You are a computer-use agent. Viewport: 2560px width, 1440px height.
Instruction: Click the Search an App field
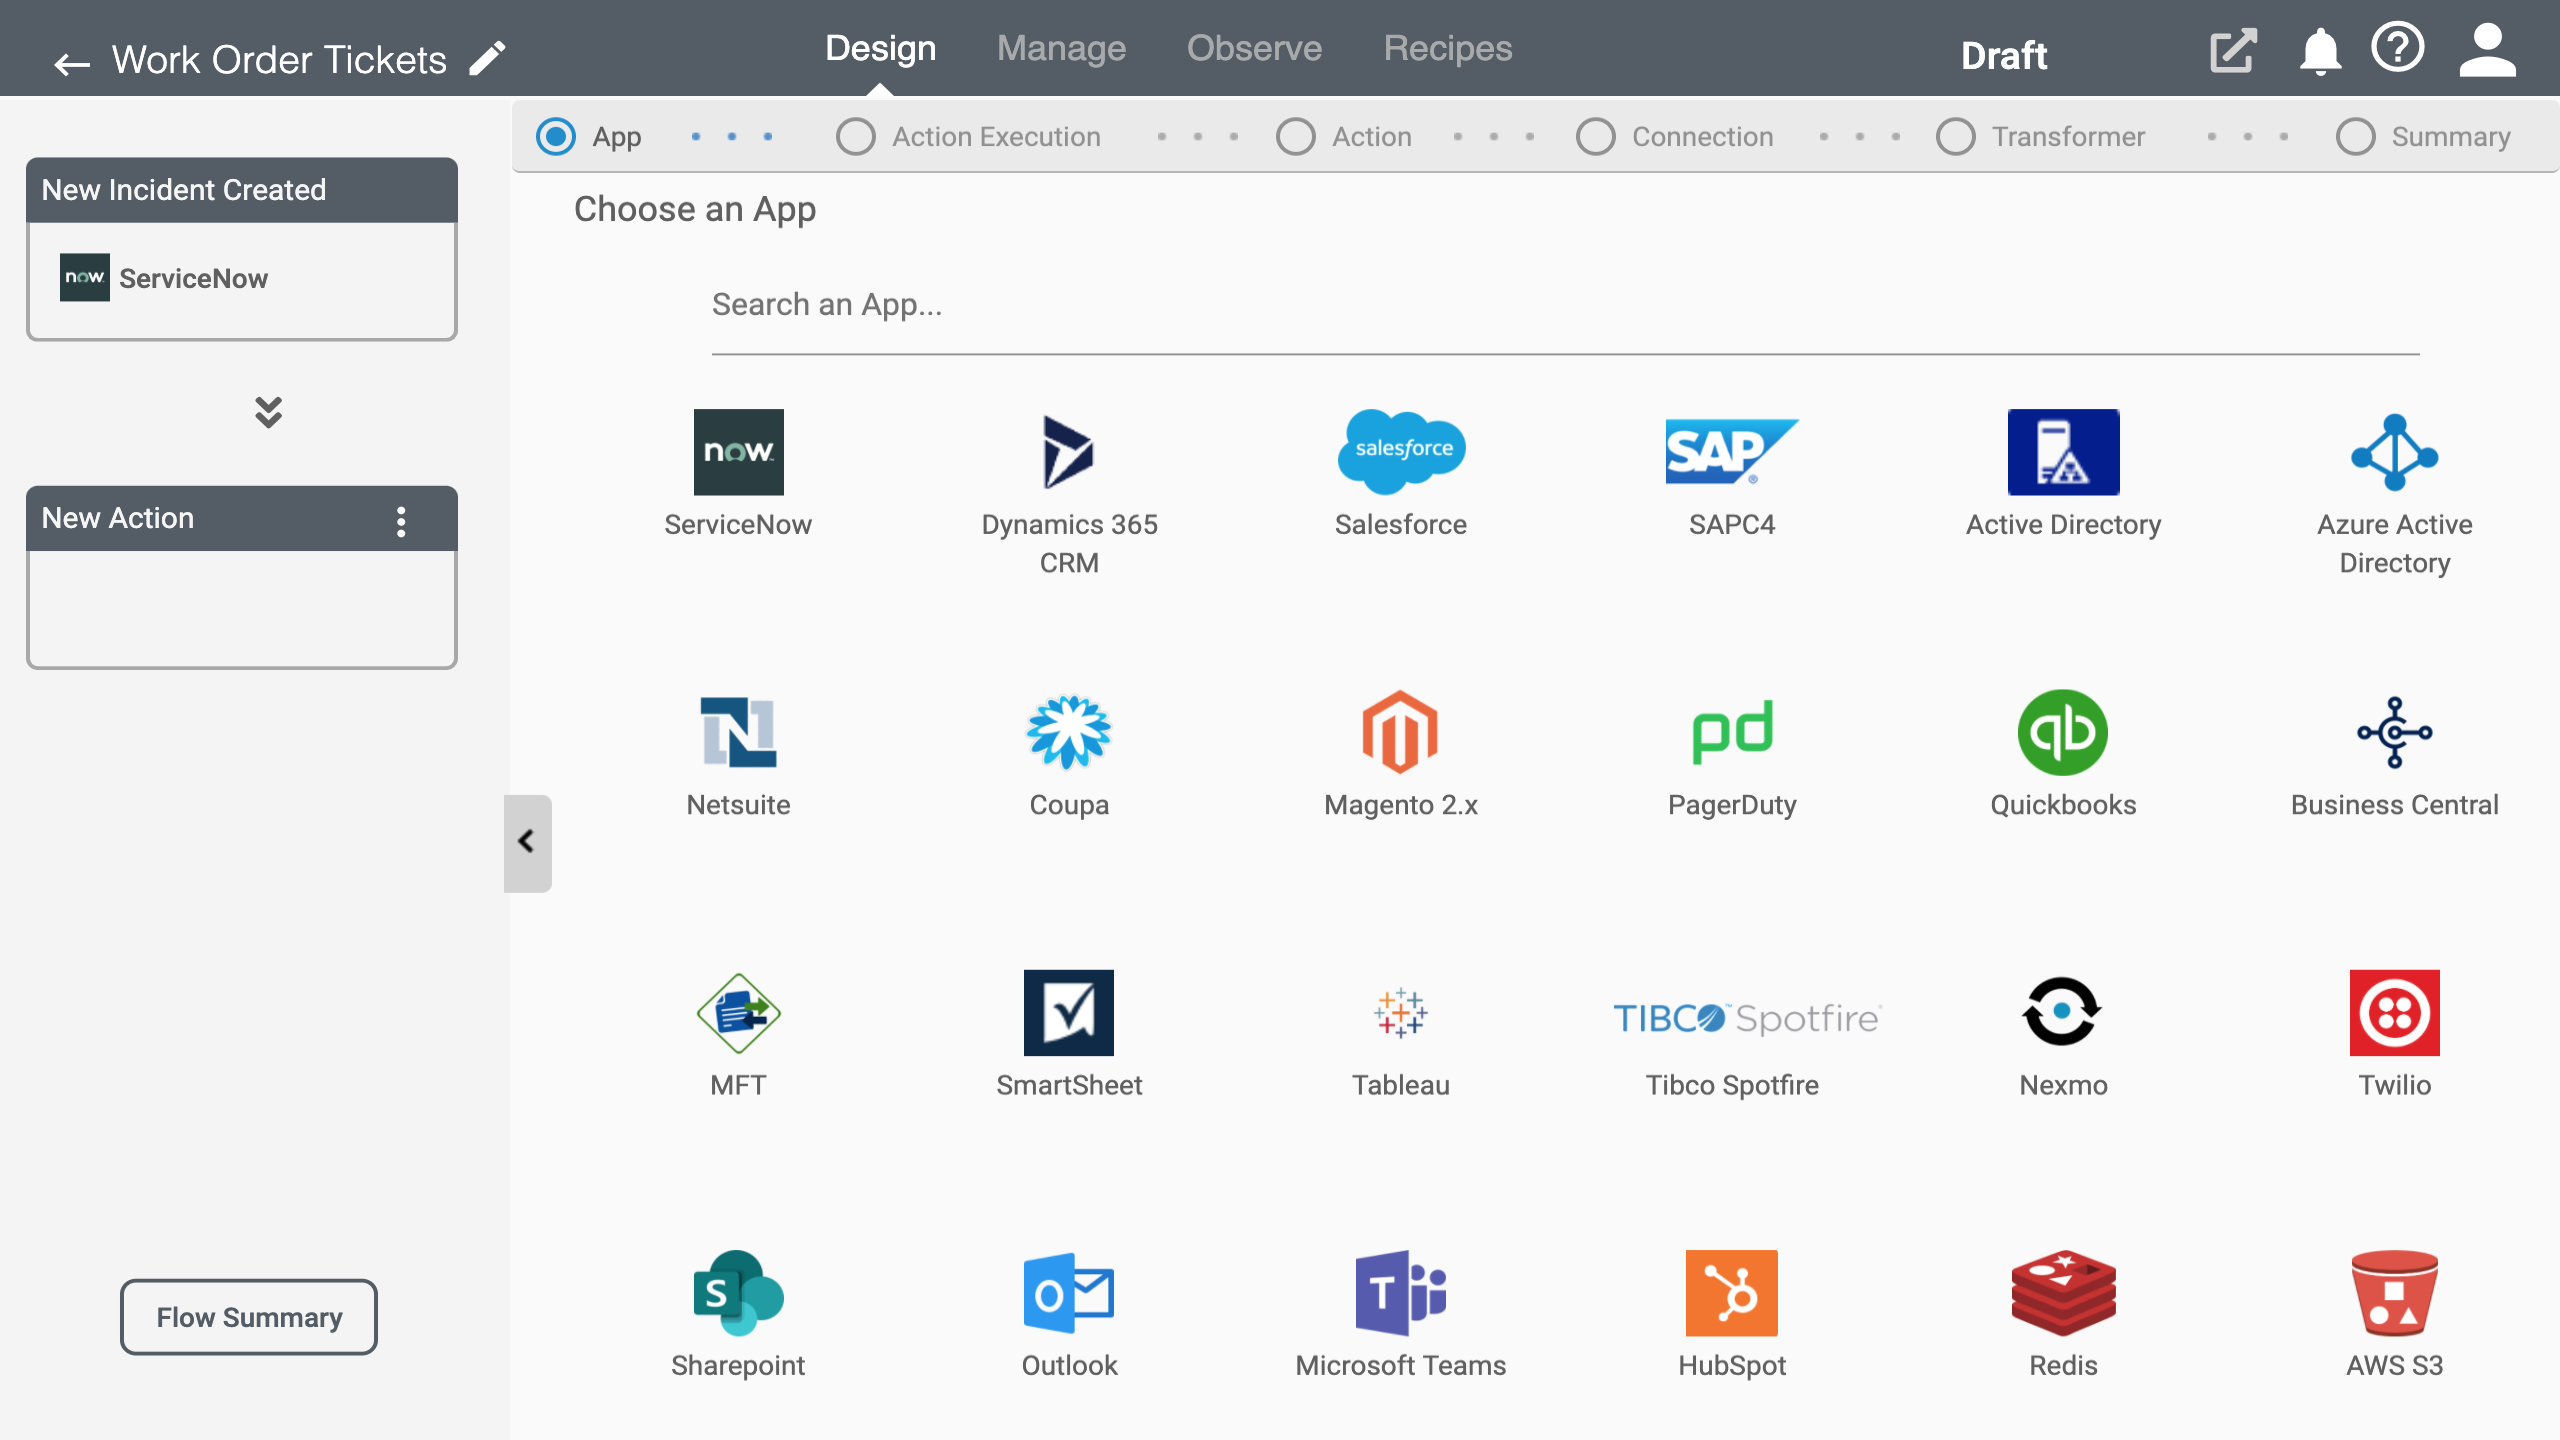(x=1565, y=305)
